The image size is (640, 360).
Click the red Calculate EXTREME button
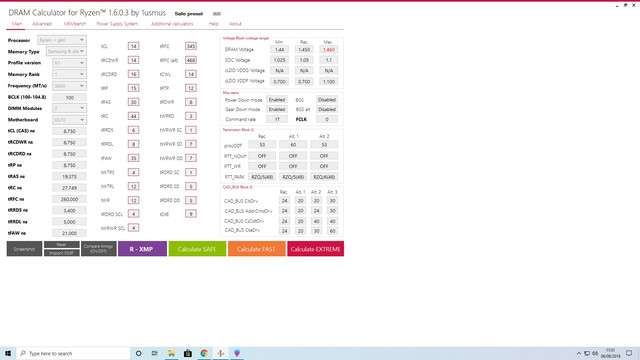(316, 249)
